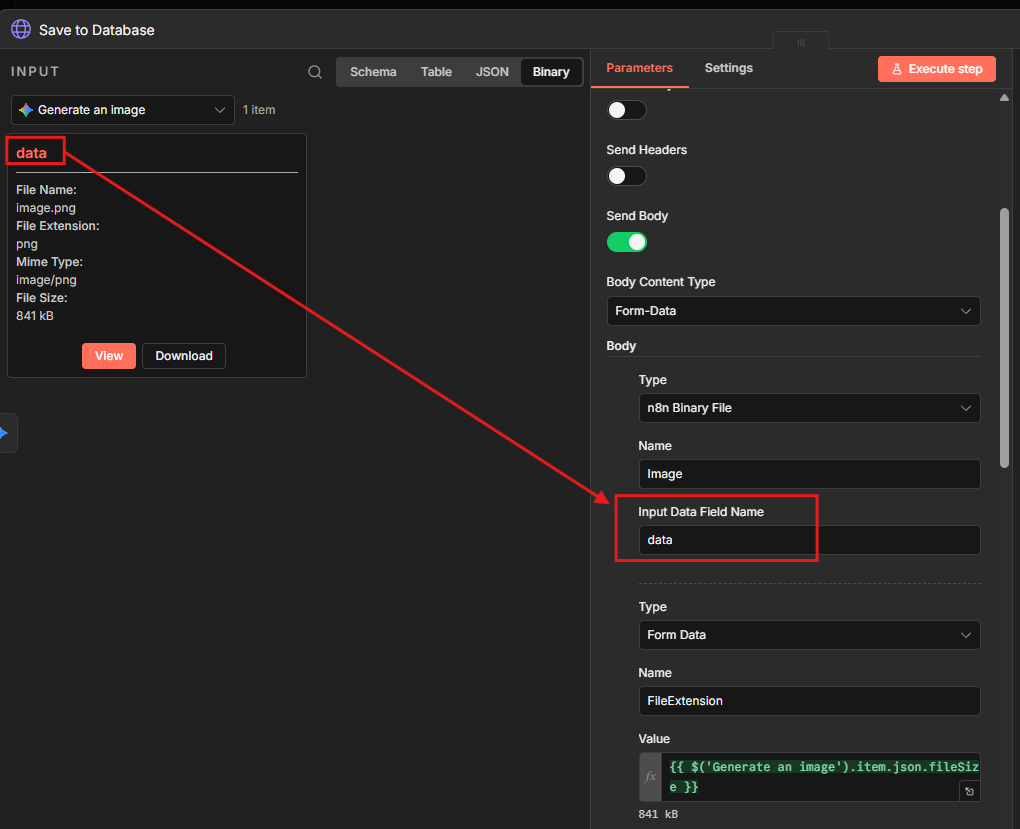1020x829 pixels.
Task: Toggle the partially hidden switch above Send Headers
Action: (626, 110)
